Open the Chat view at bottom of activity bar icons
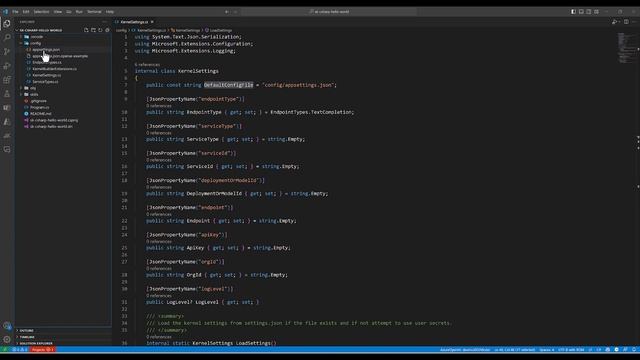 click(x=7, y=149)
